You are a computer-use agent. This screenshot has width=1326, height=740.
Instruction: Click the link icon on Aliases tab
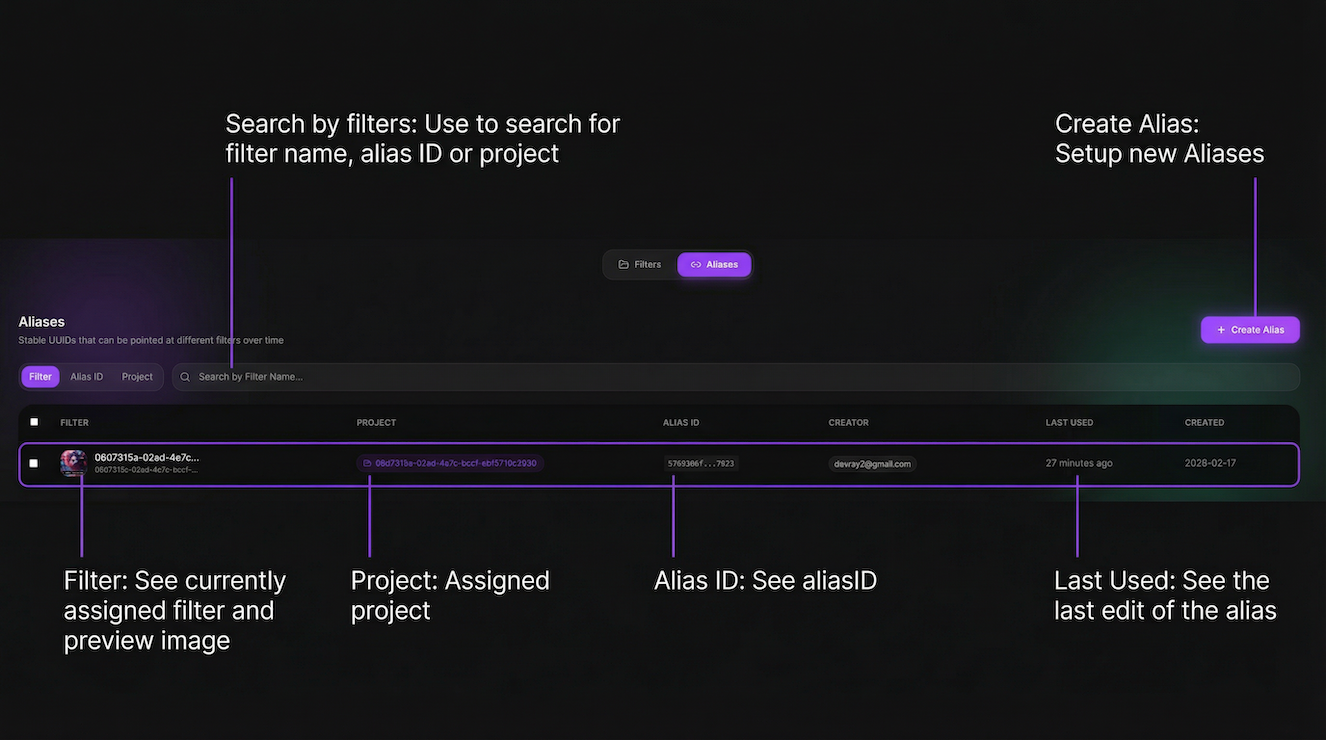696,265
